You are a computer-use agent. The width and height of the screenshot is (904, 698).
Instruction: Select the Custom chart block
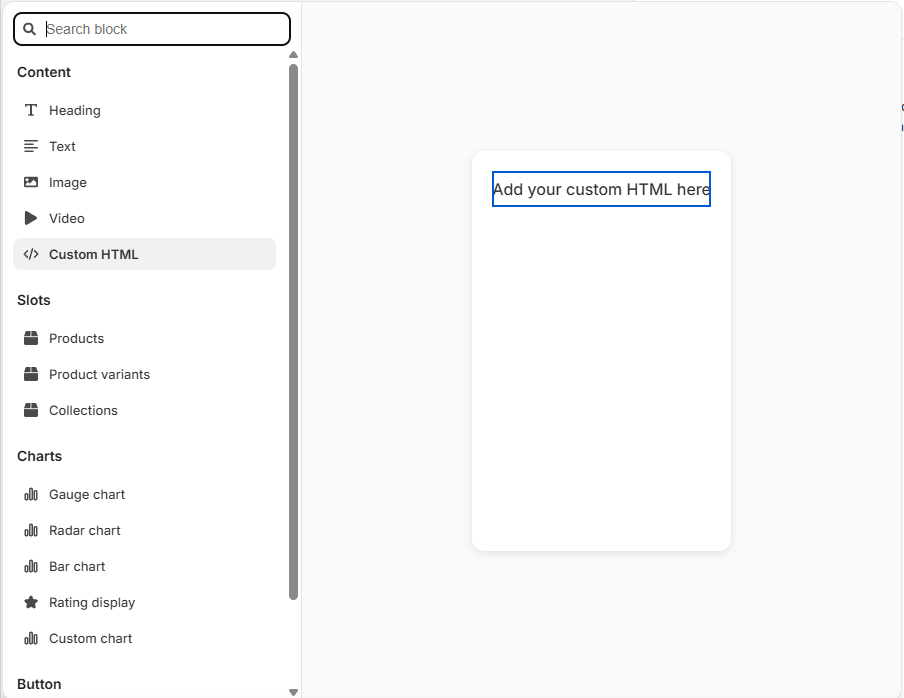click(x=88, y=638)
